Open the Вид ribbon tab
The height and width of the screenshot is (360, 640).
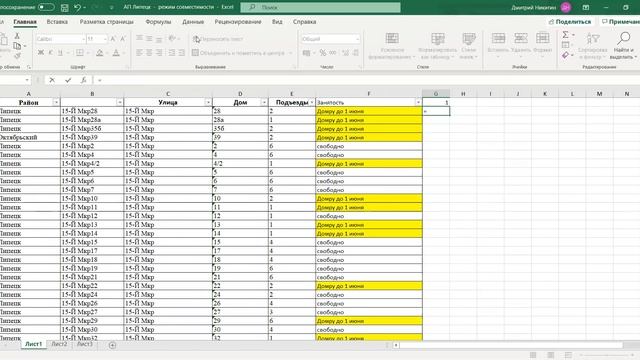click(x=277, y=22)
